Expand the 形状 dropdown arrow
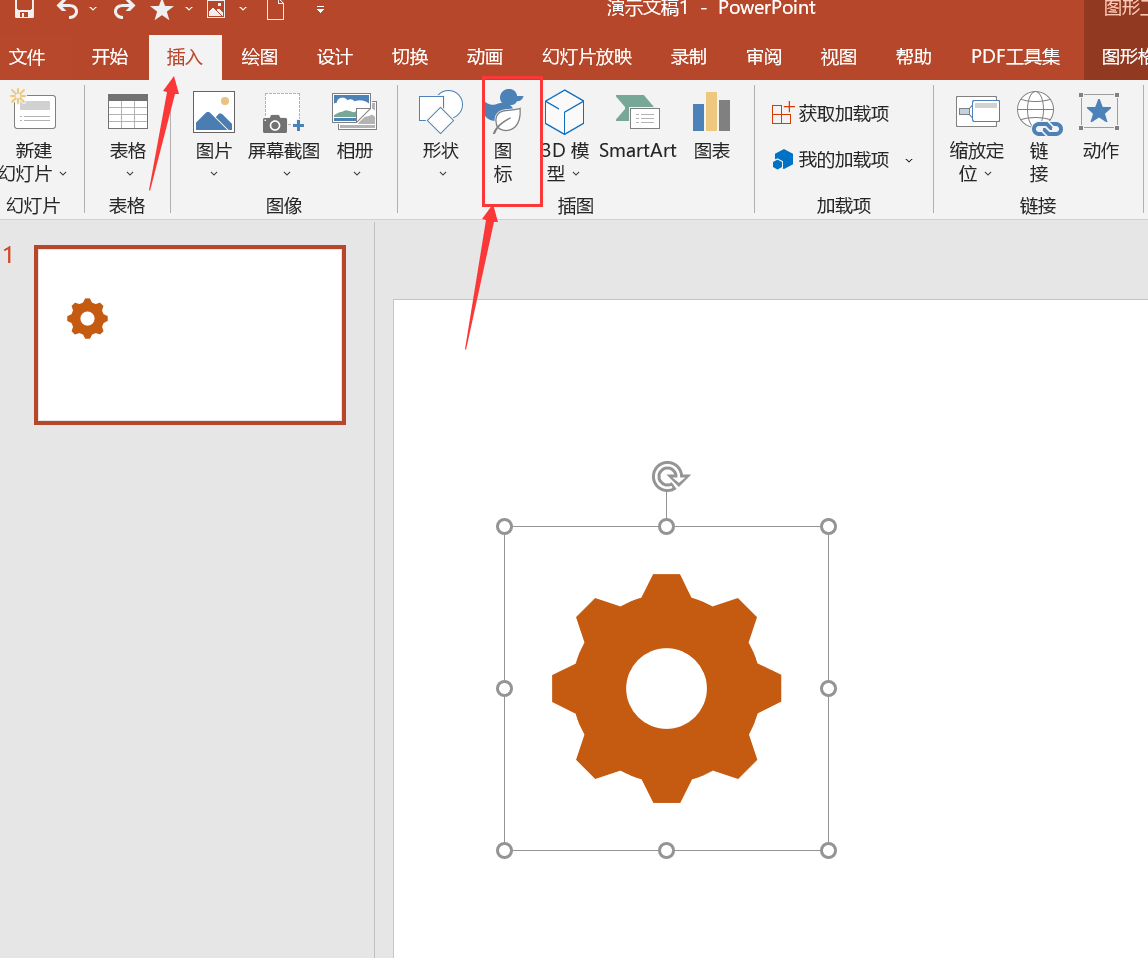This screenshot has width=1148, height=958. pos(443,174)
